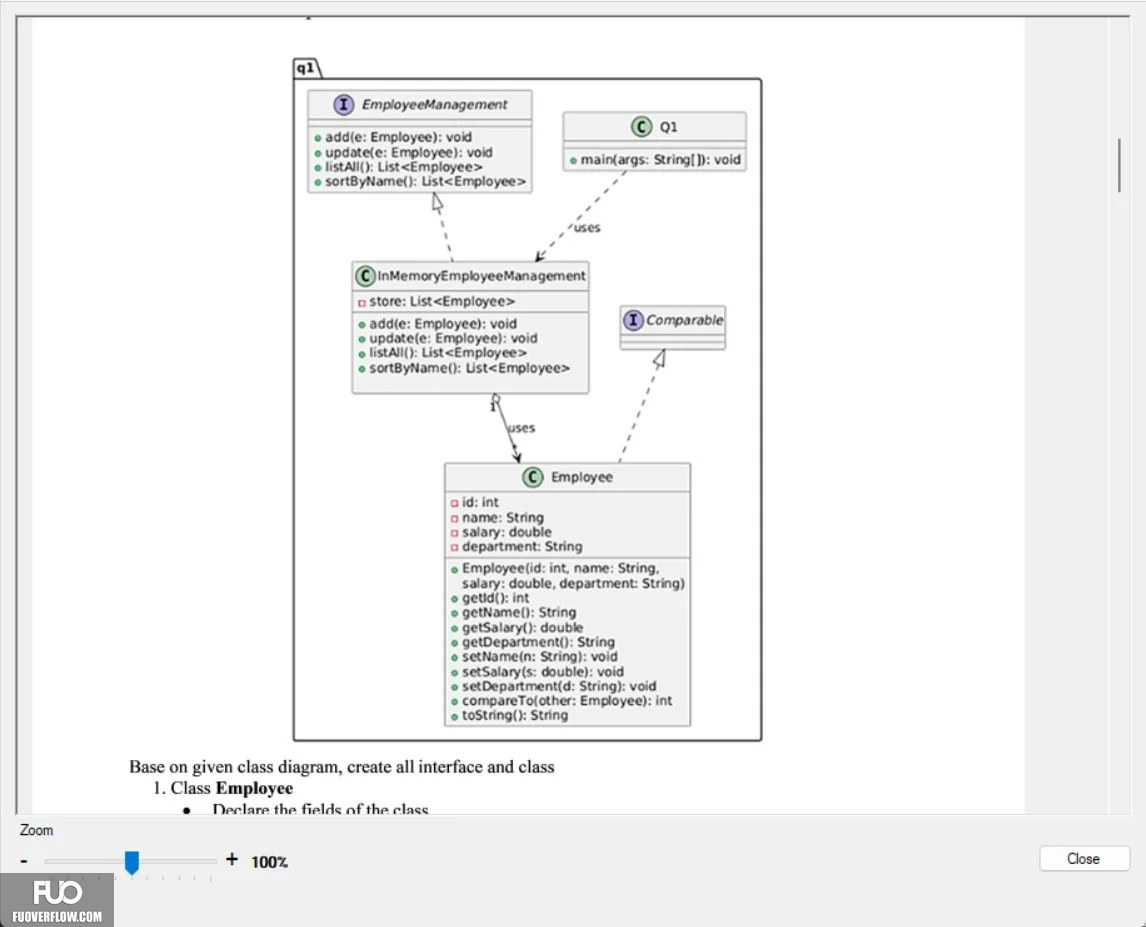Screen dimensions: 1146x927
Task: Click the 100% zoom level text
Action: tap(270, 862)
